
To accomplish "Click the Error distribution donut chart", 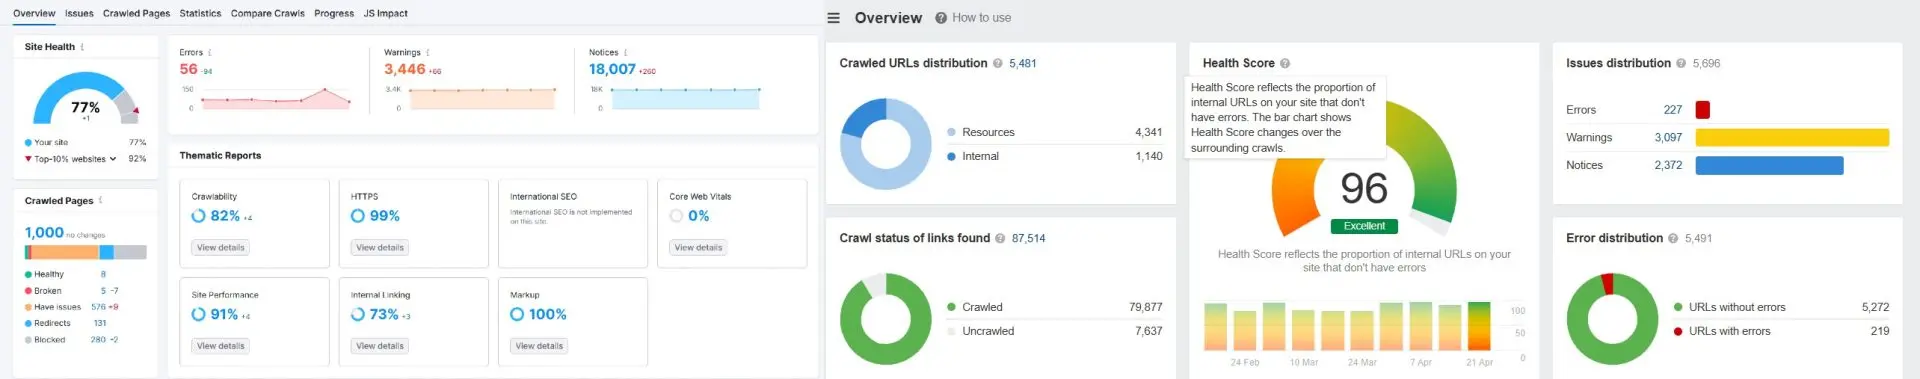I will click(1612, 319).
